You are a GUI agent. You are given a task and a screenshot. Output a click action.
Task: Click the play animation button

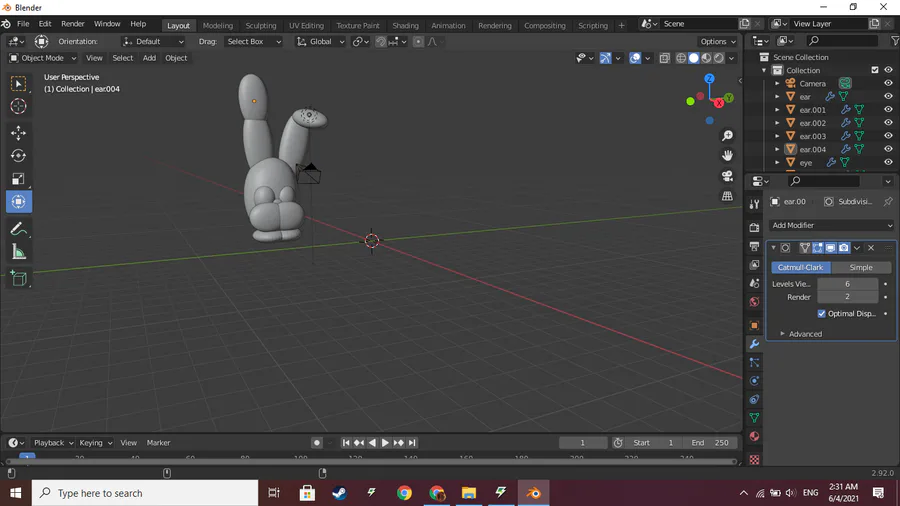point(385,443)
